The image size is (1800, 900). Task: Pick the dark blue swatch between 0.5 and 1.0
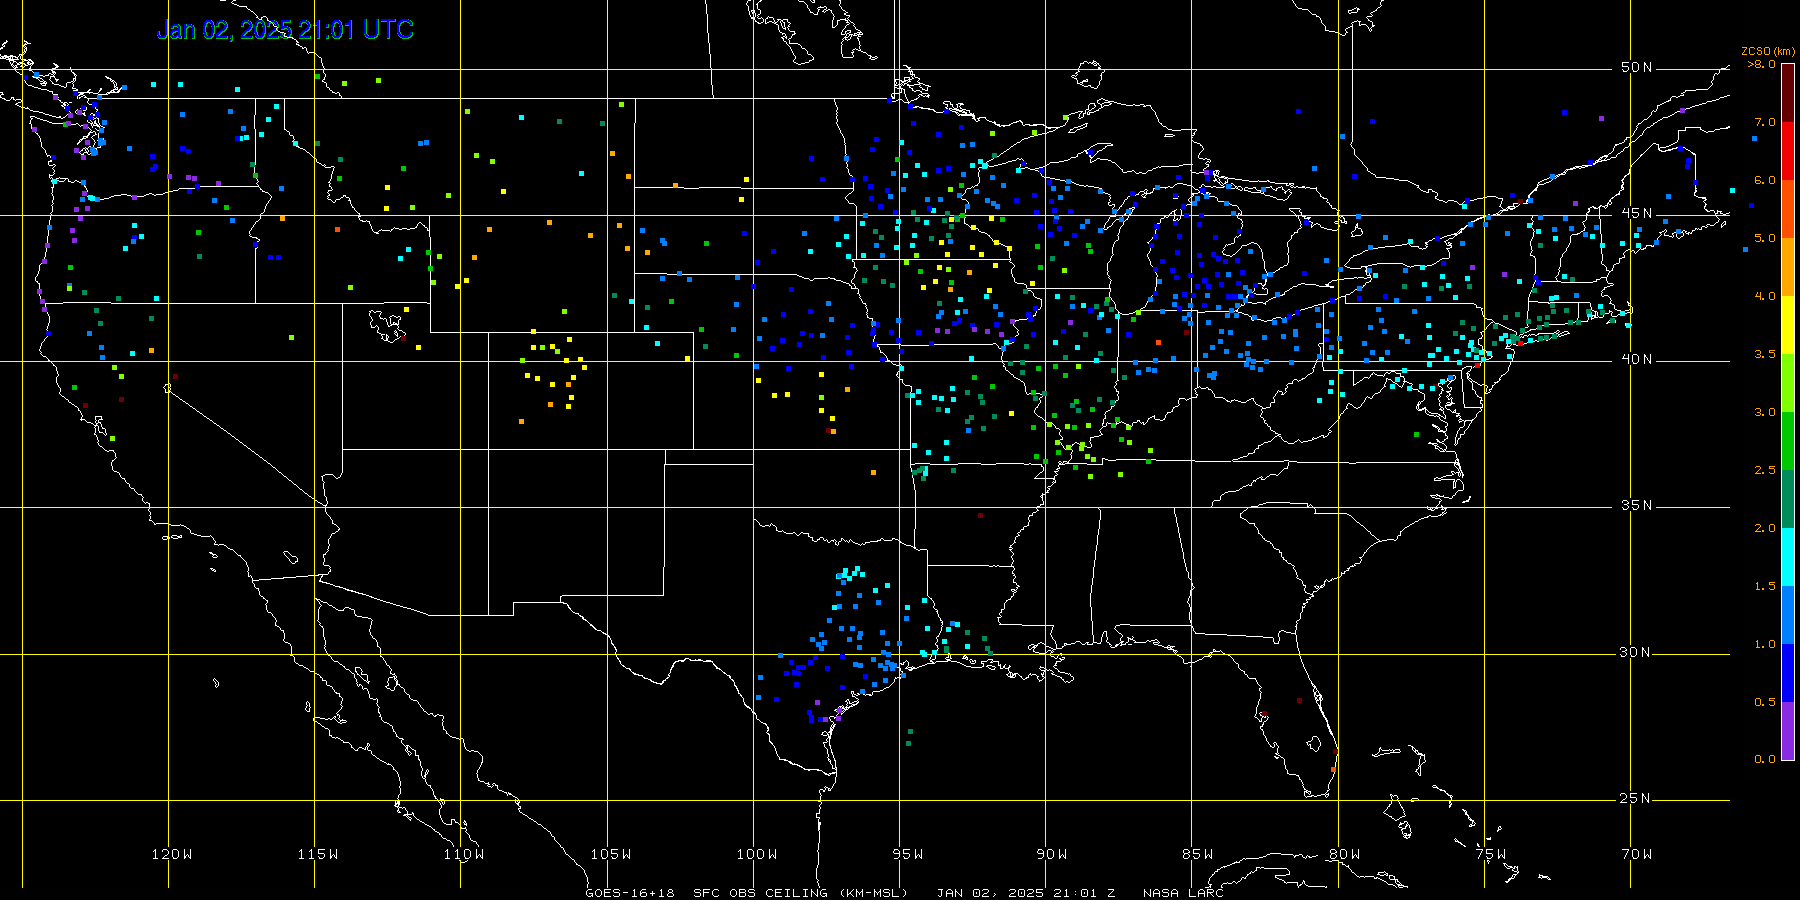[x=1788, y=673]
